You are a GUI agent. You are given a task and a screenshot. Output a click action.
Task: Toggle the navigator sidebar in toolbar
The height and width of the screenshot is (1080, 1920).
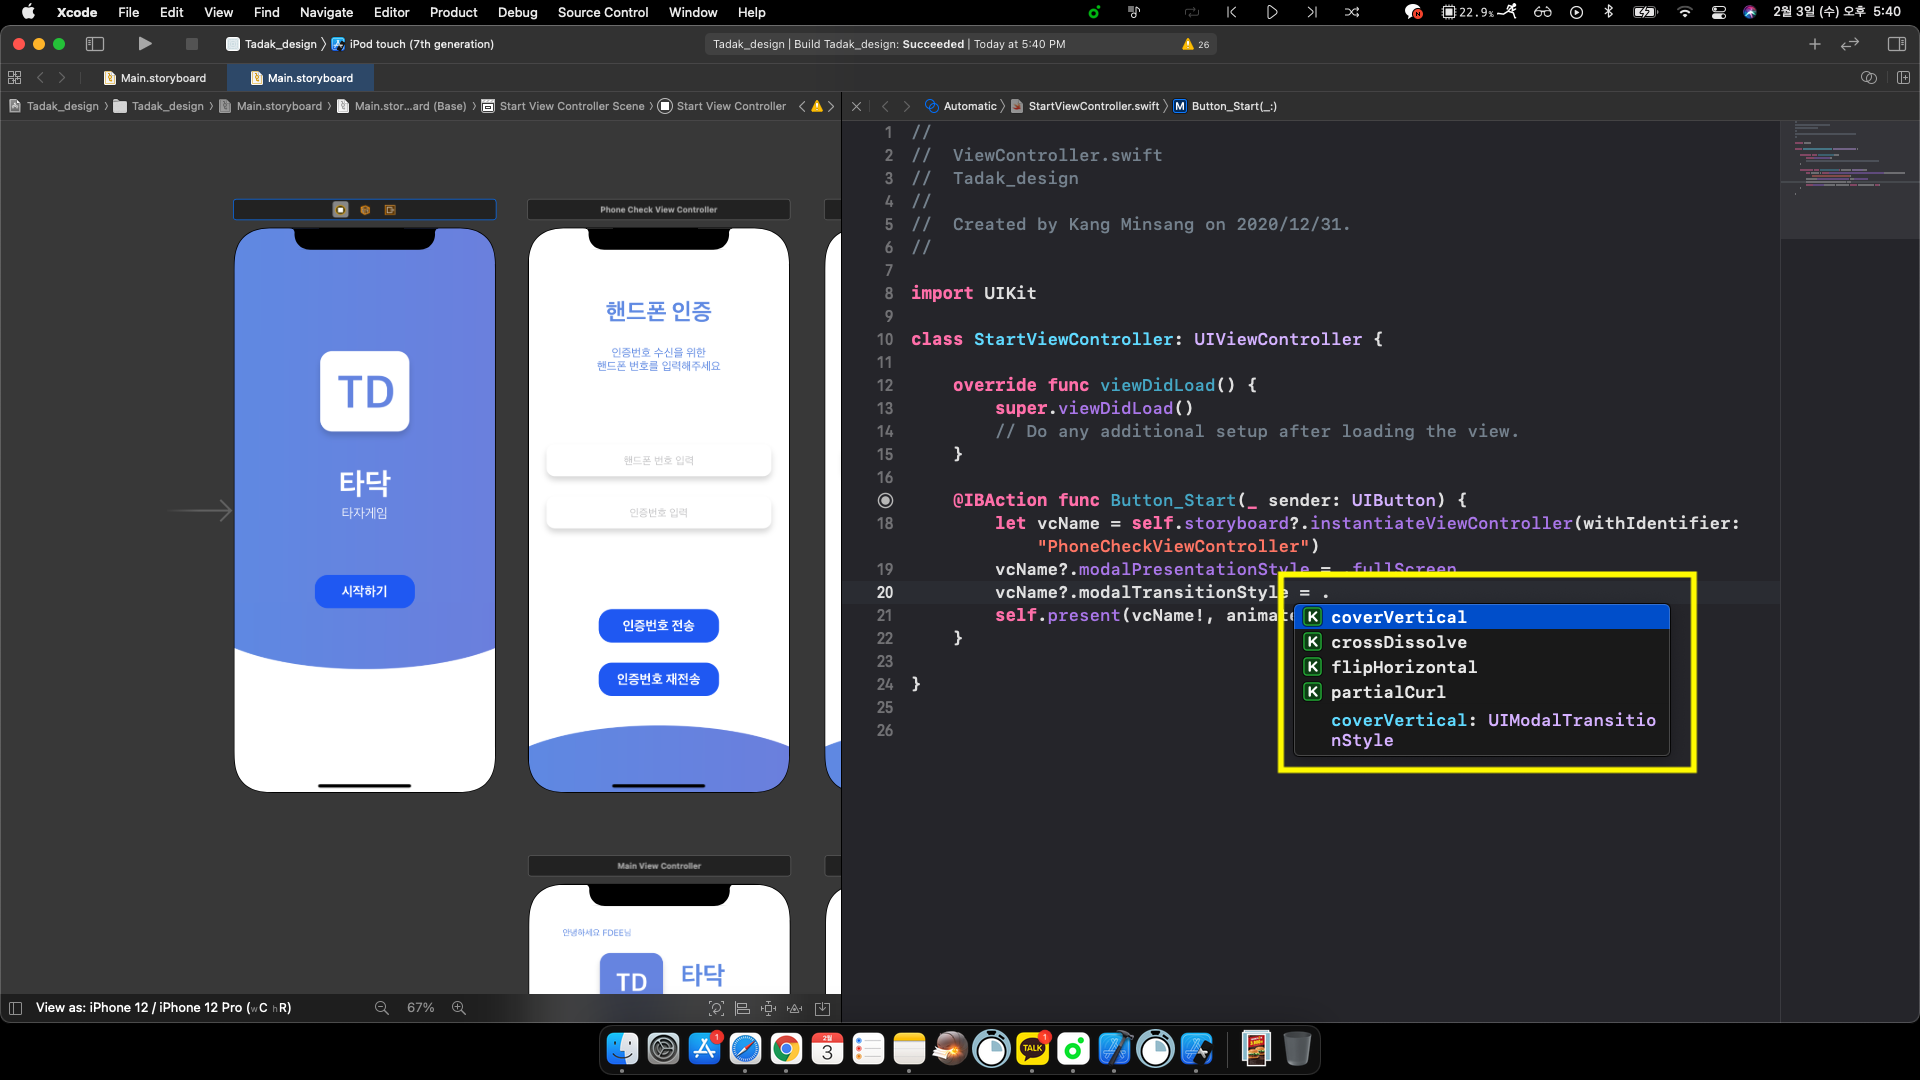95,44
